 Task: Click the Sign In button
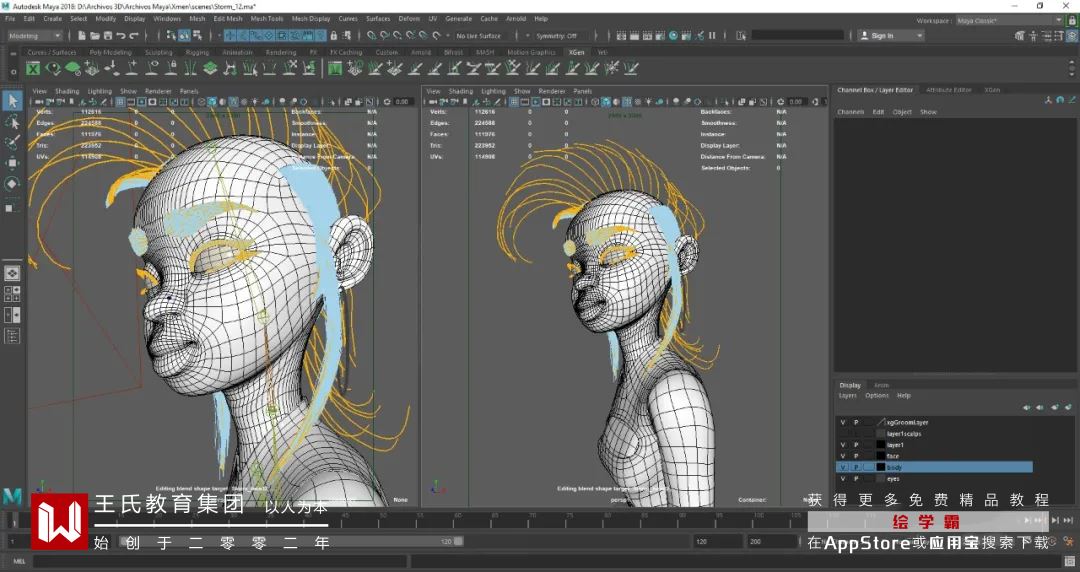[x=881, y=36]
